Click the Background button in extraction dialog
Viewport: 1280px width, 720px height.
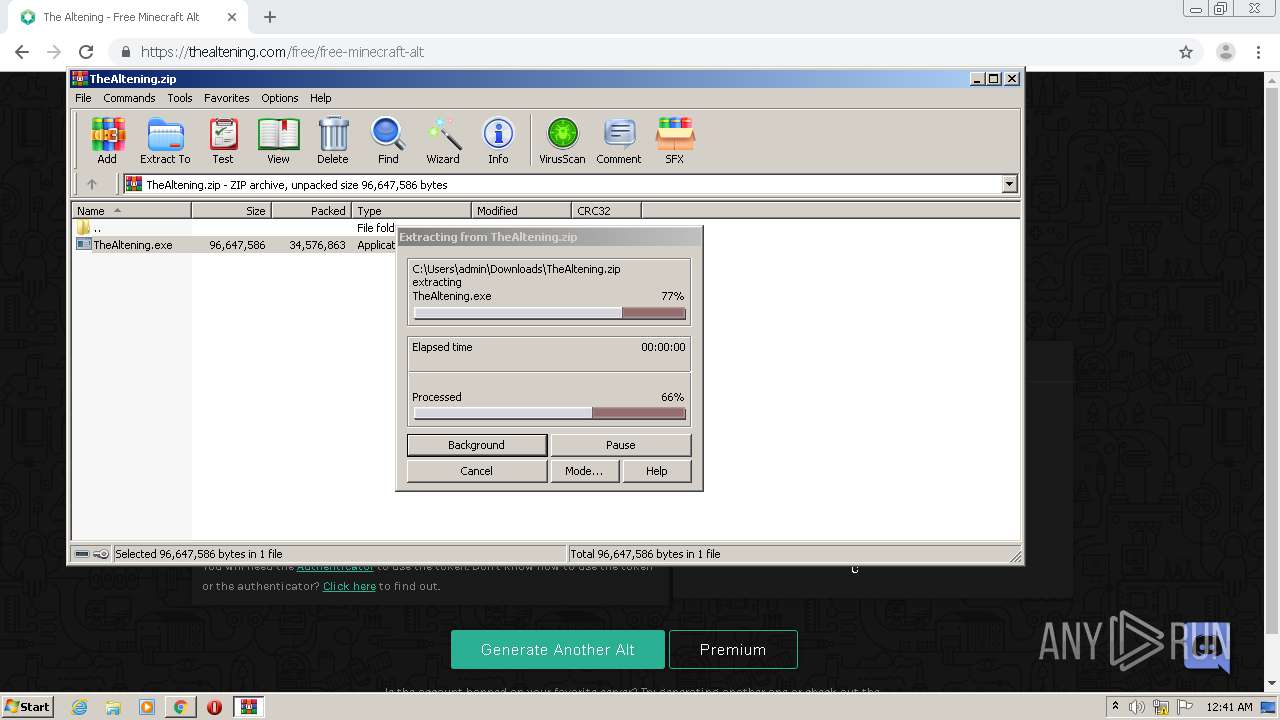[x=477, y=445]
